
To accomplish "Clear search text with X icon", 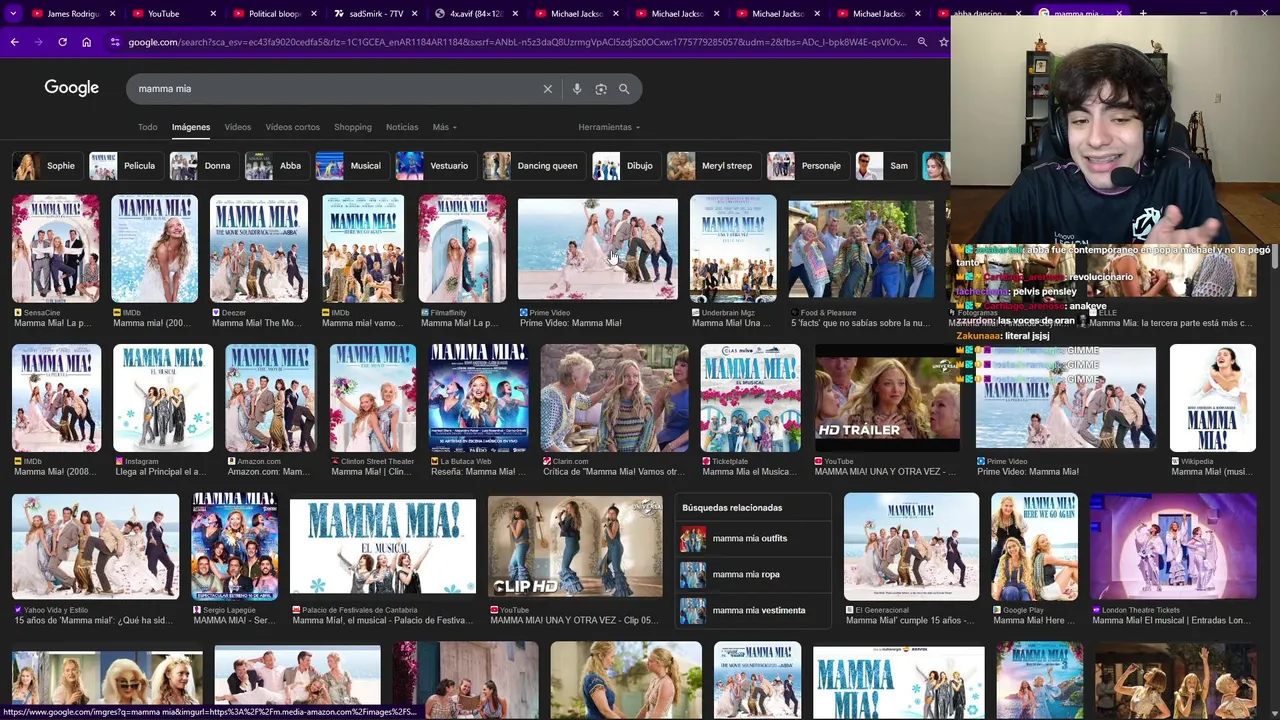I will [548, 89].
